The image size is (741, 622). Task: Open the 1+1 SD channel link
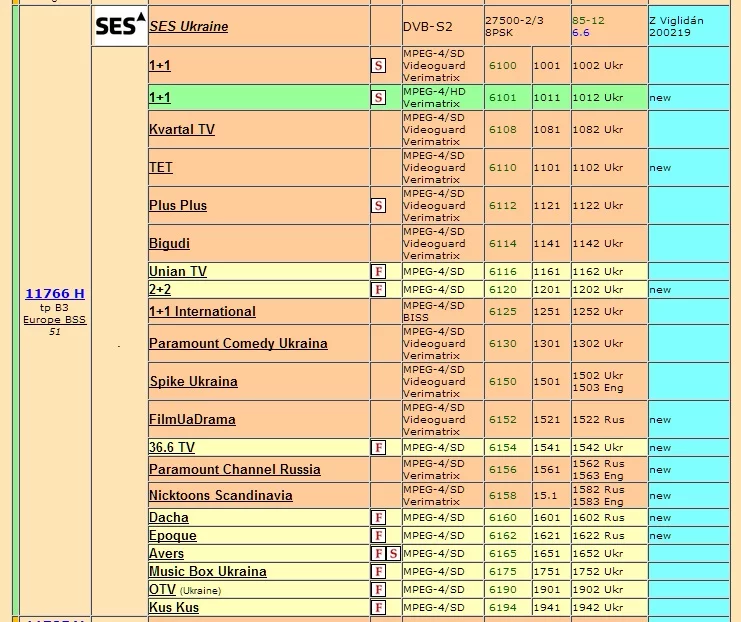[160, 65]
